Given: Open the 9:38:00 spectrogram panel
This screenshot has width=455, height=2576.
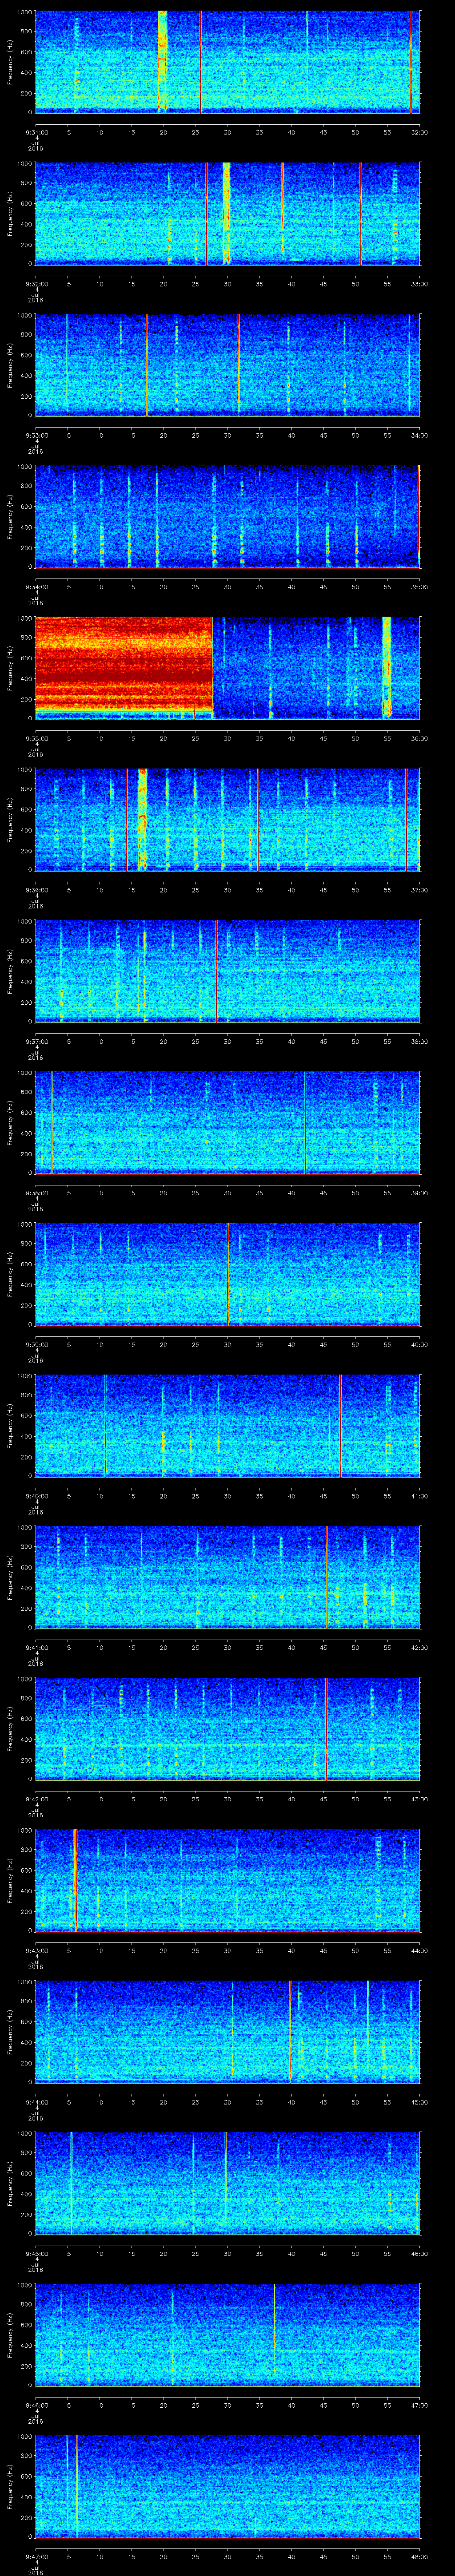Looking at the screenshot, I should 228,1122.
